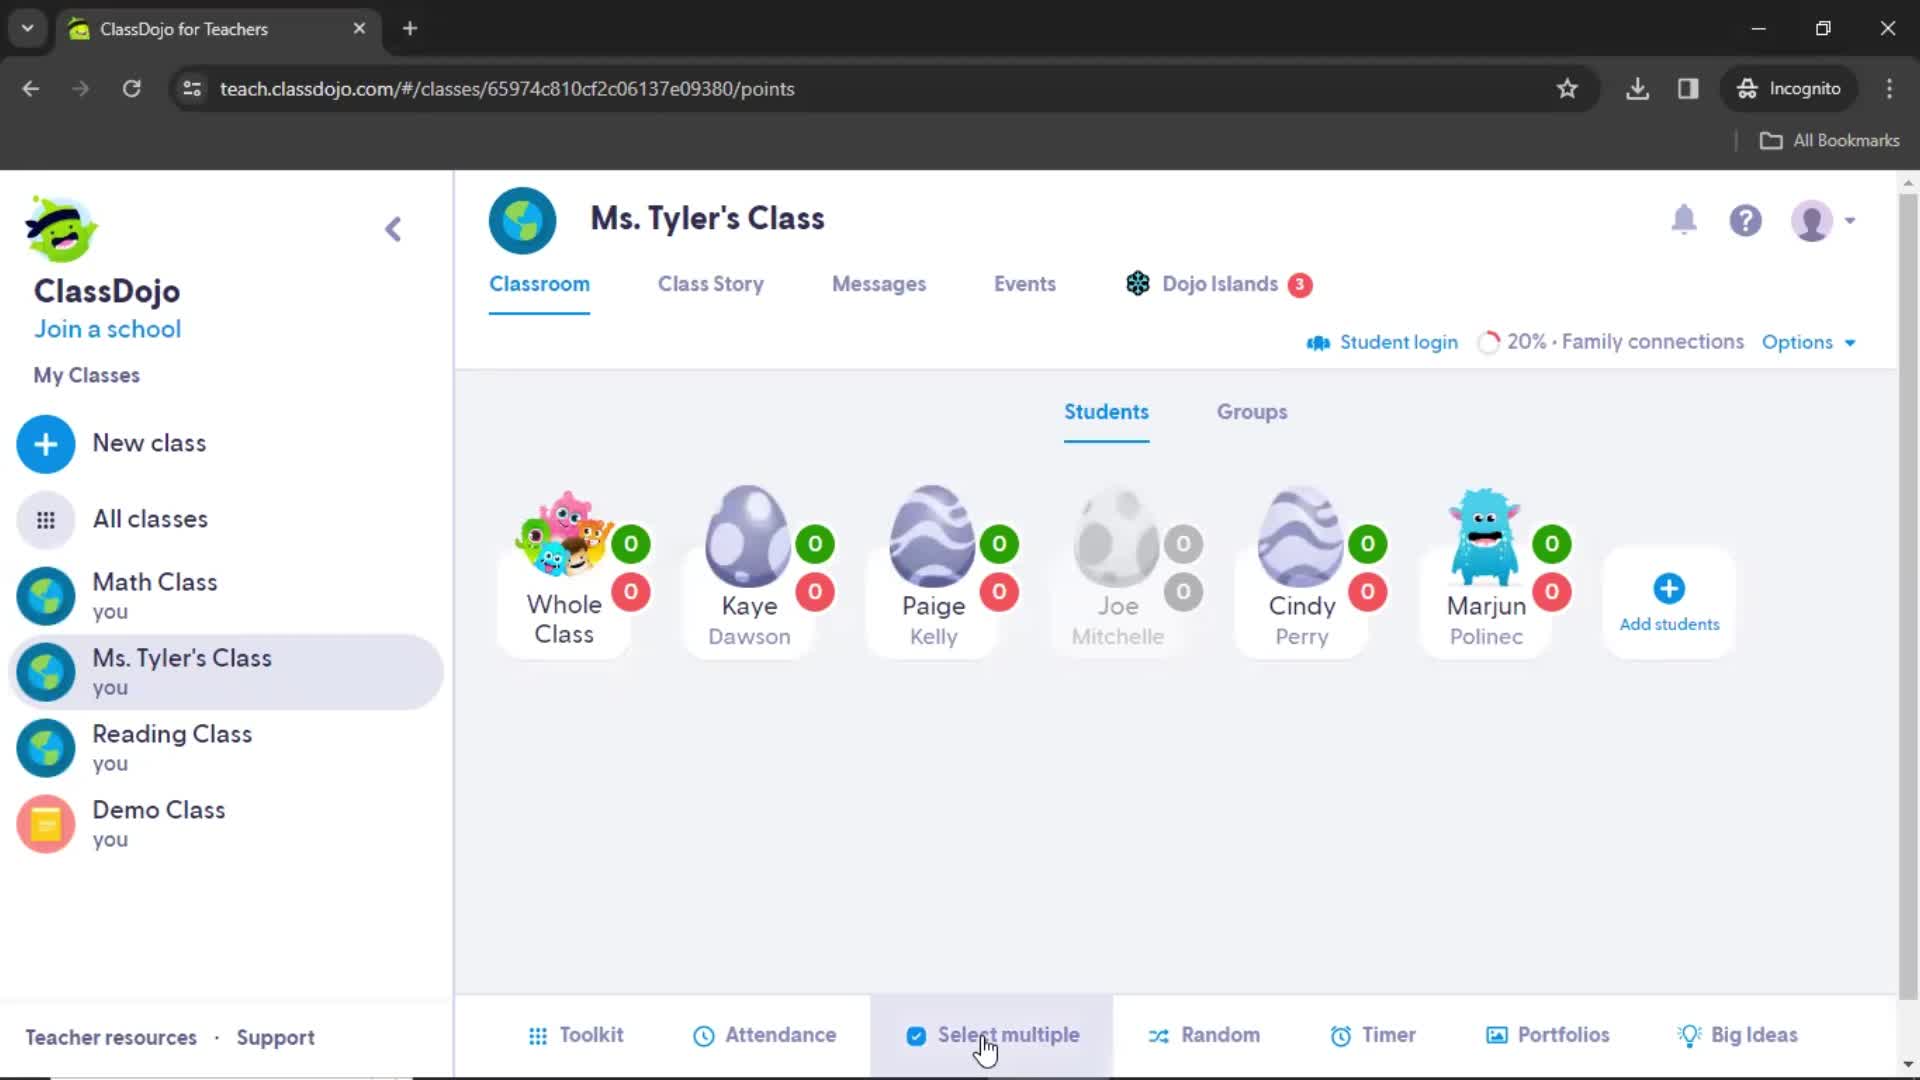The width and height of the screenshot is (1920, 1080).
Task: Open the Toolkit panel
Action: pos(575,1035)
